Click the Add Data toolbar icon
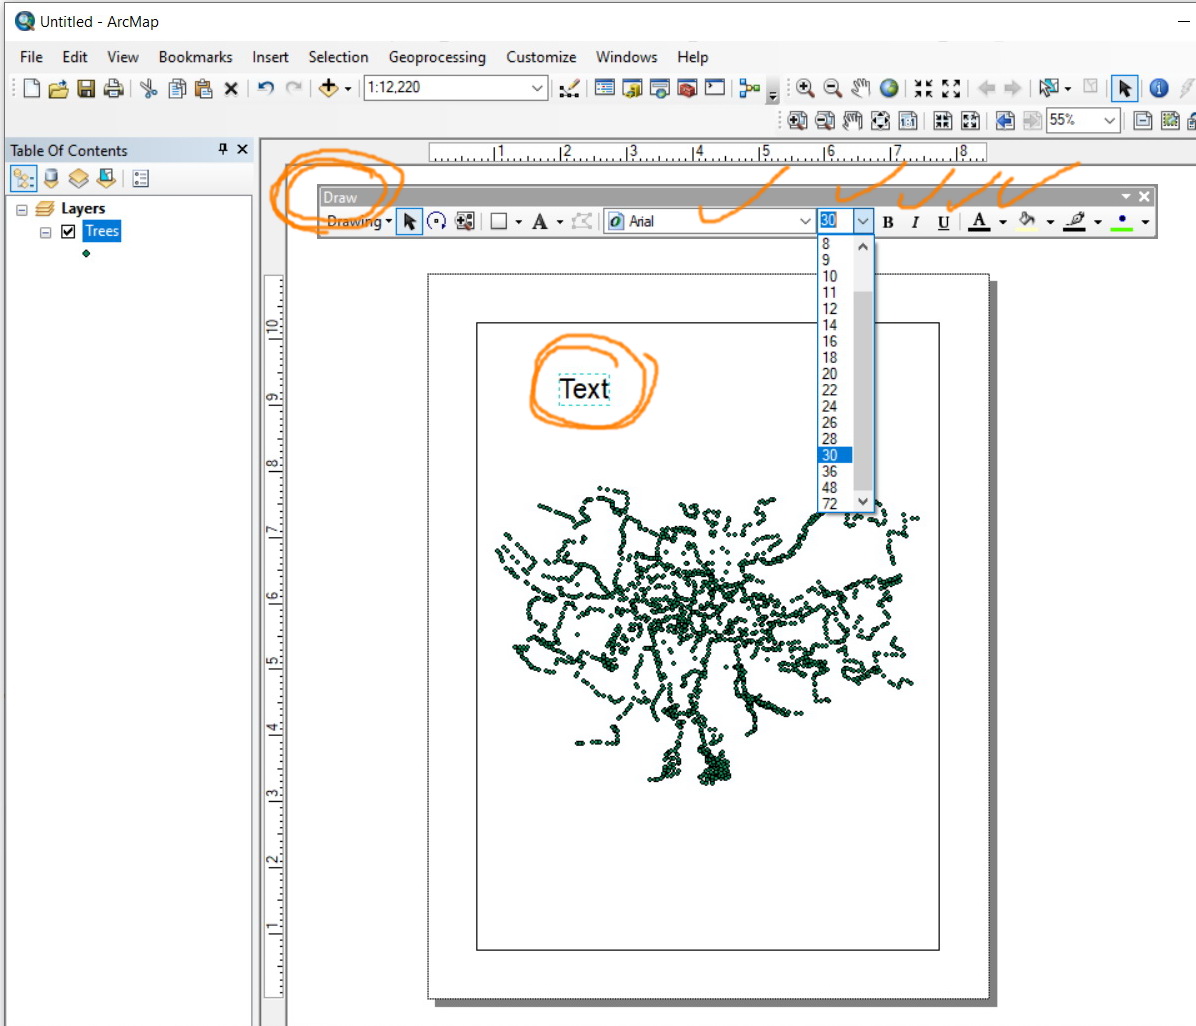Screen dimensions: 1196x1026 [328, 88]
